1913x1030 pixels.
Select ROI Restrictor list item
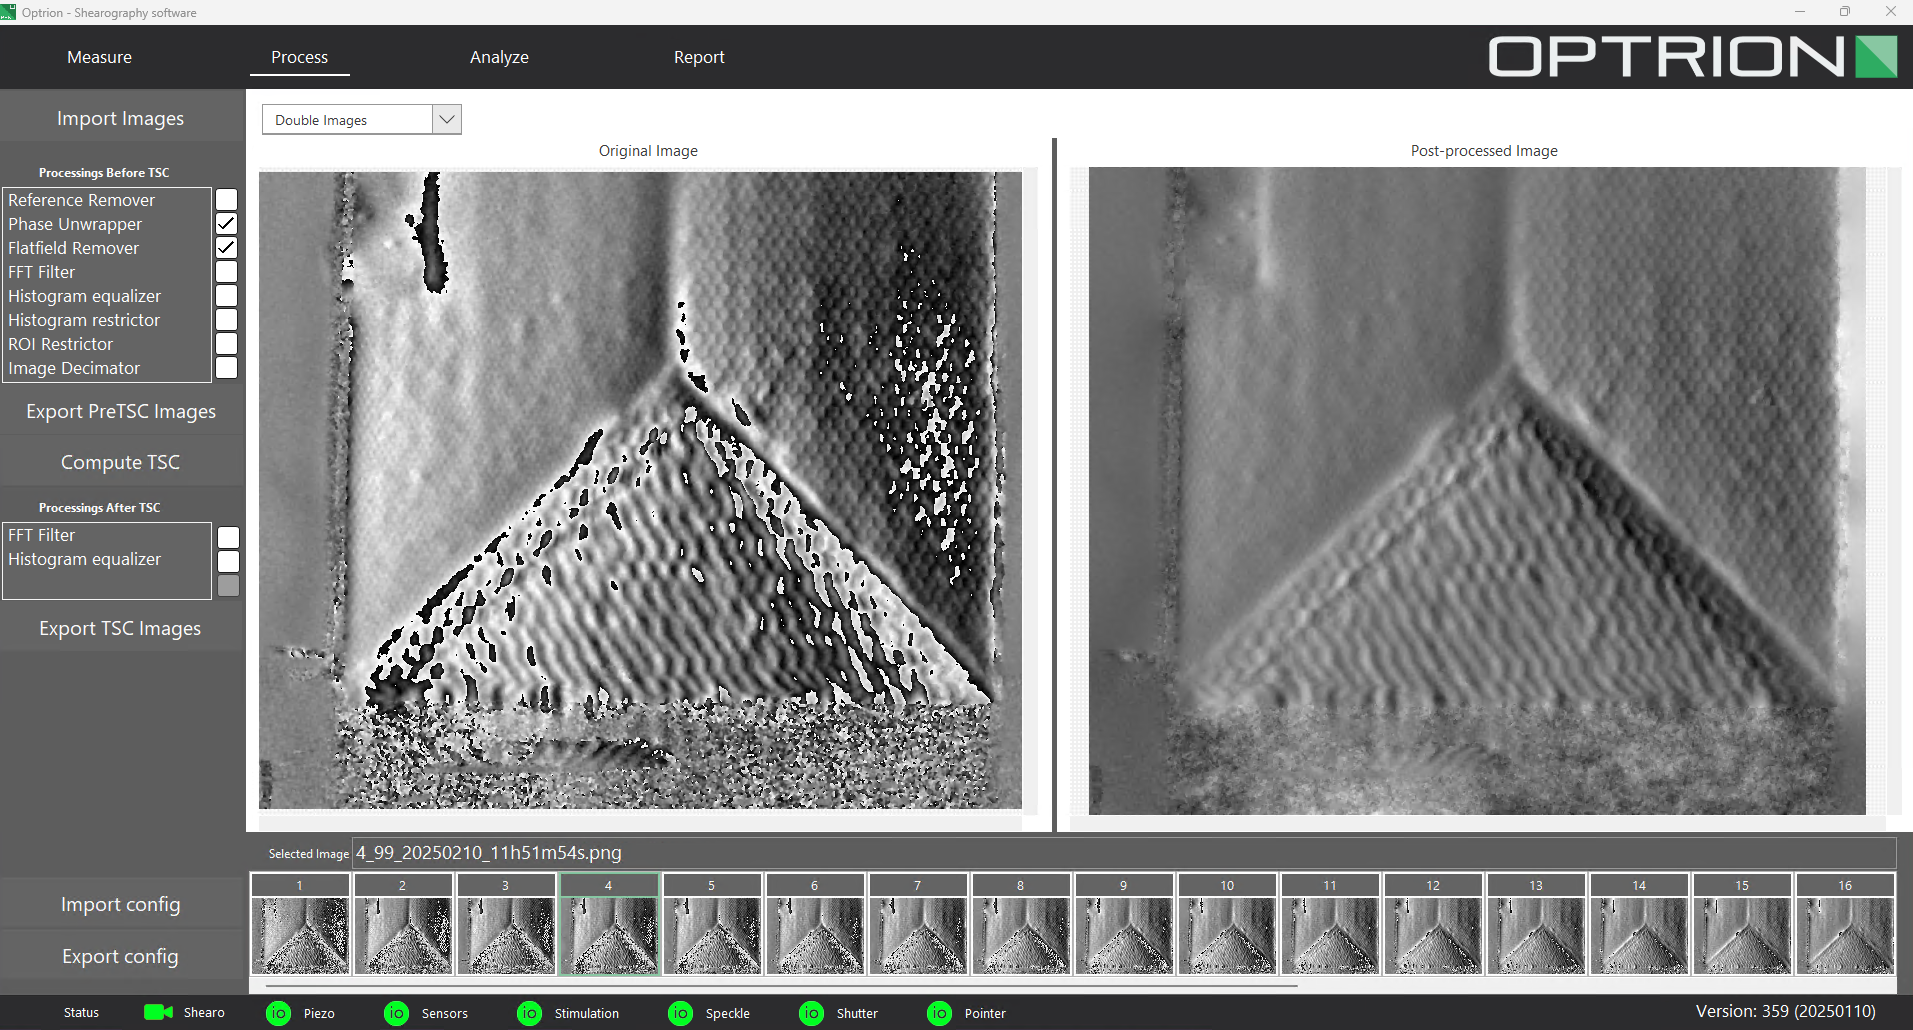pos(107,344)
